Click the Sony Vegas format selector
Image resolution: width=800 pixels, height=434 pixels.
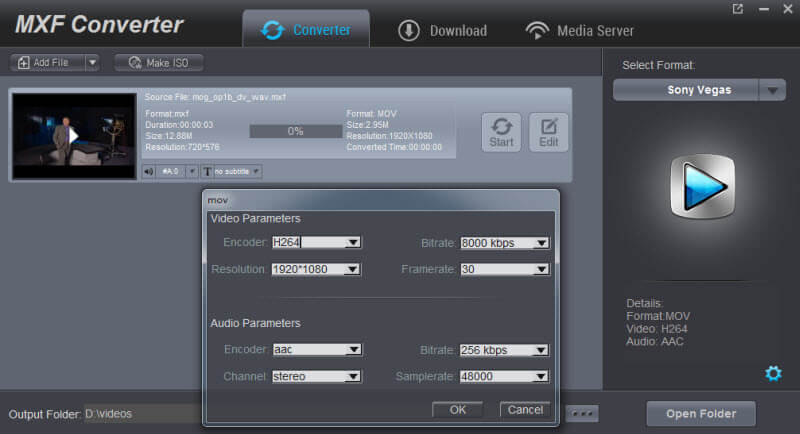coord(686,90)
